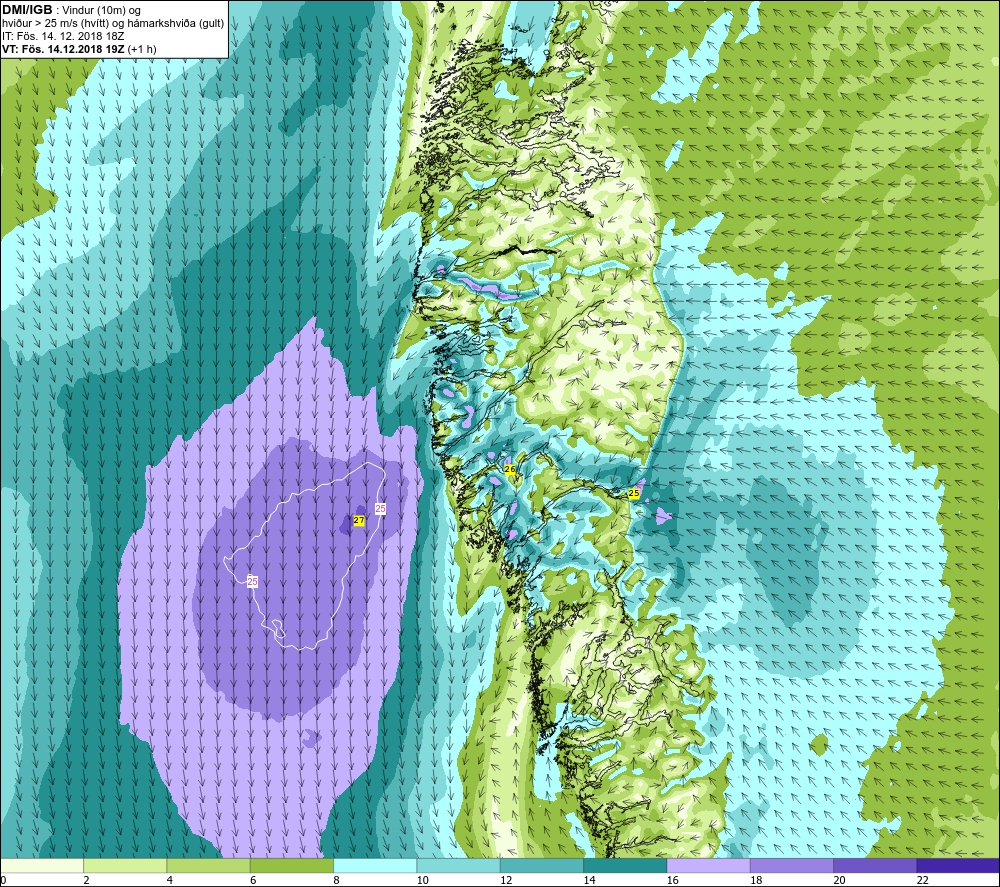Click the scale number 16 under the legend

[672, 880]
